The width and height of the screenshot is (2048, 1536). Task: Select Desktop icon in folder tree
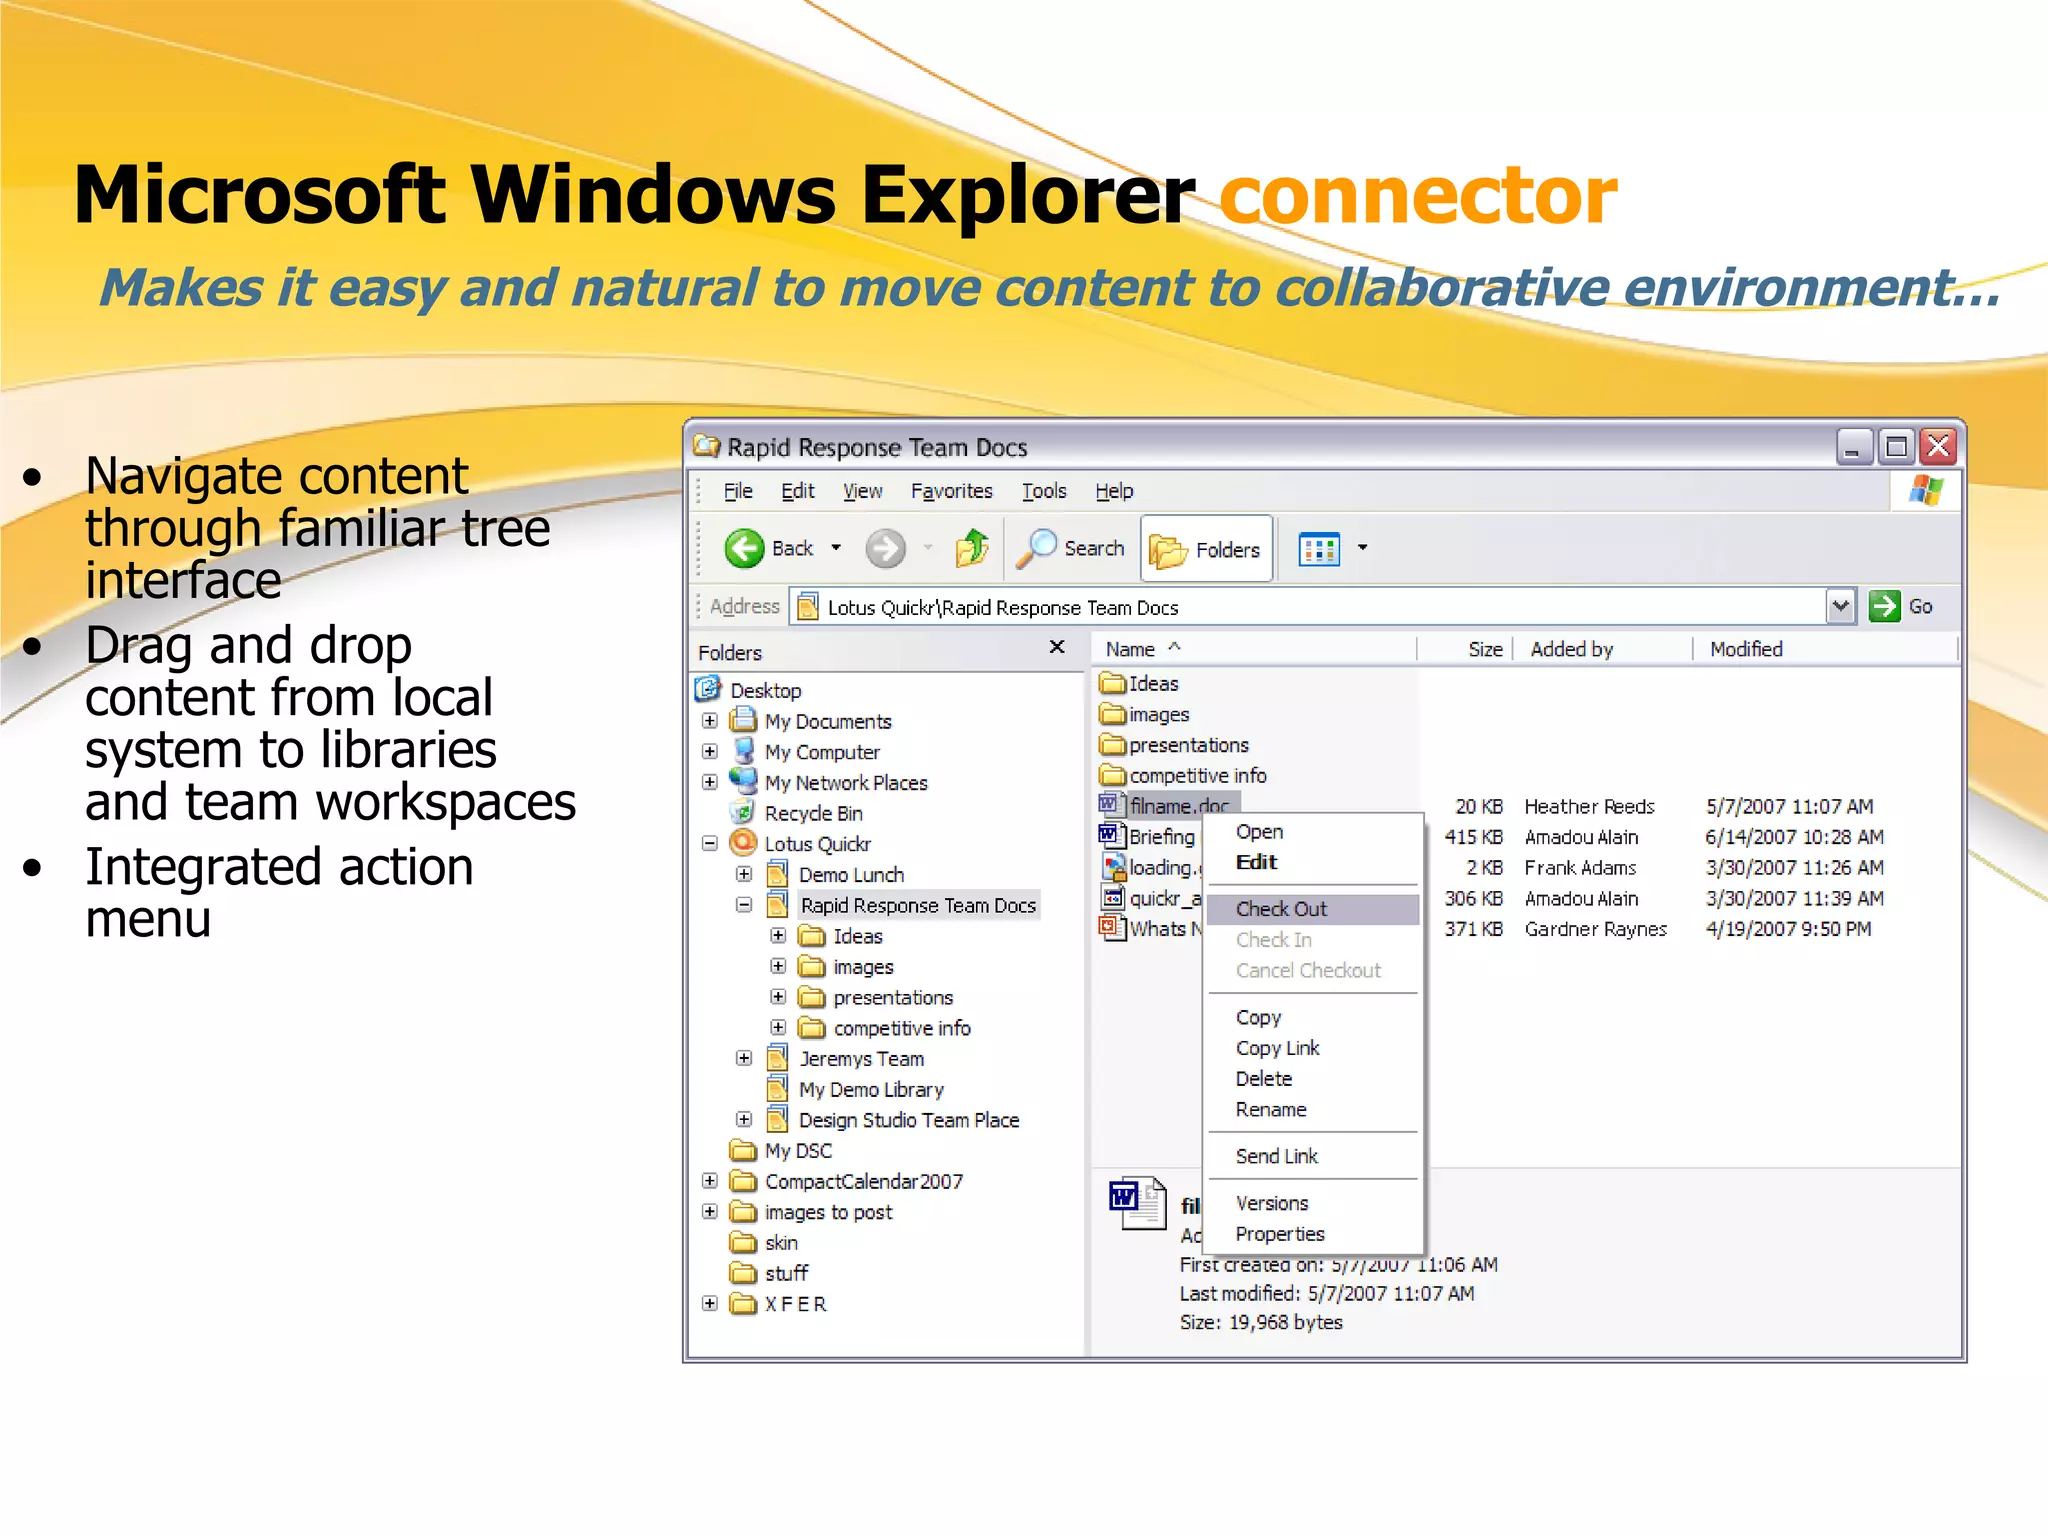tap(707, 689)
